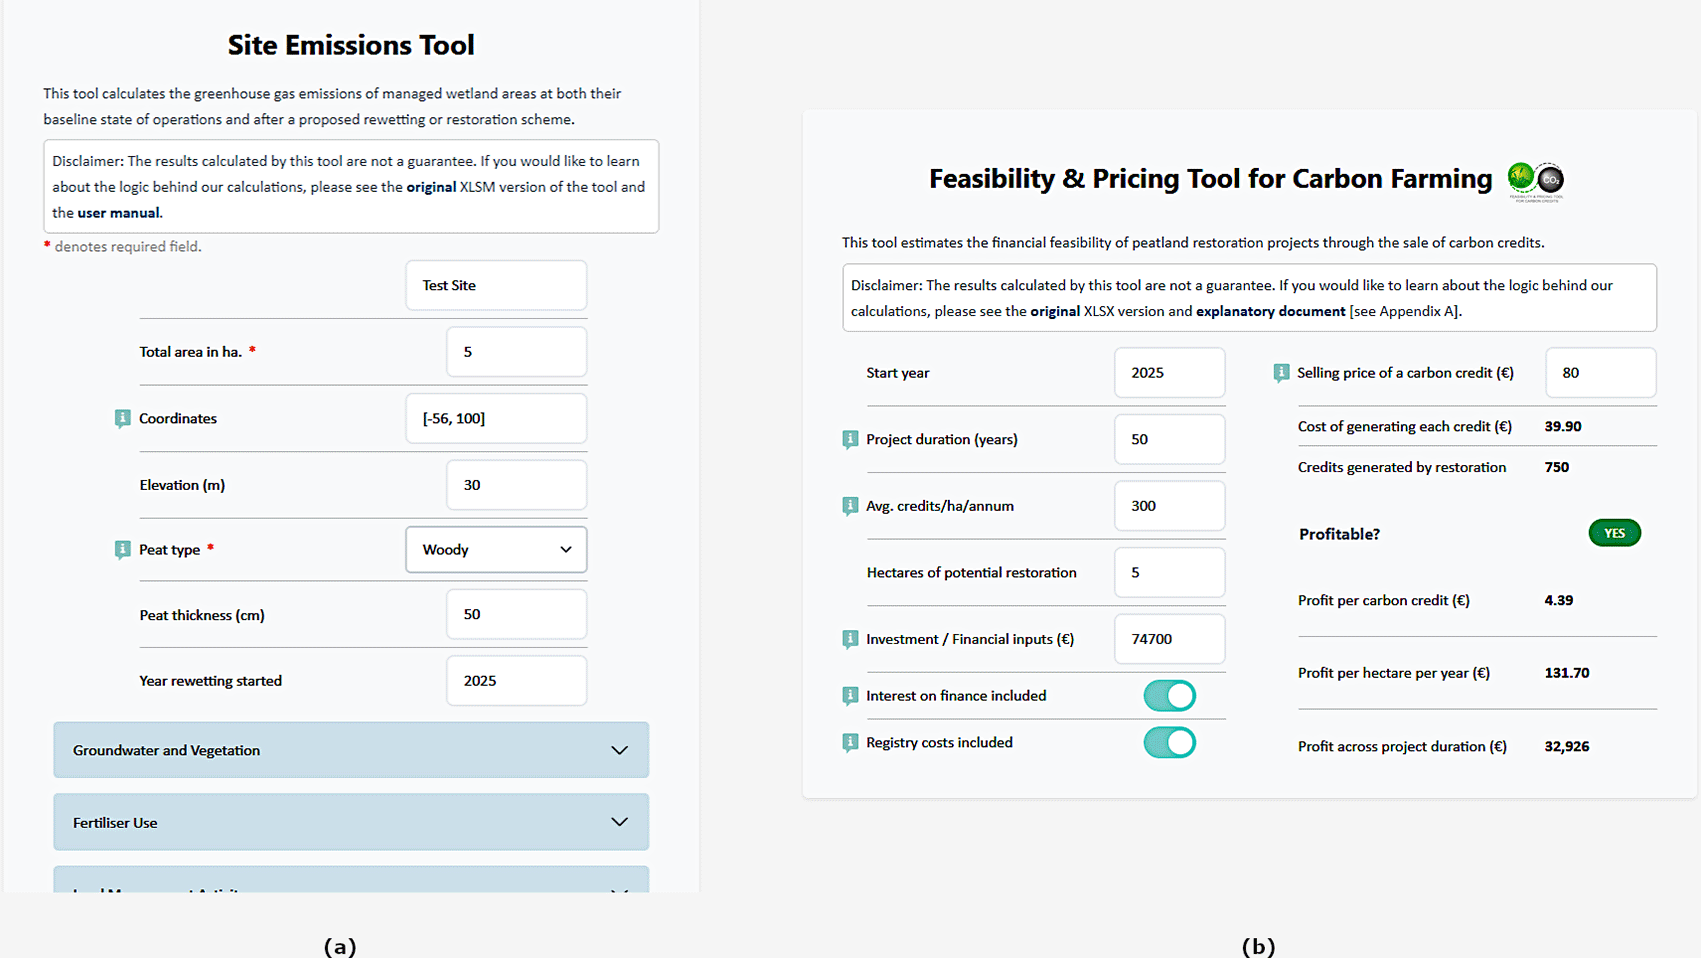Click info icon beside Peat type
The height and width of the screenshot is (958, 1701).
(122, 550)
